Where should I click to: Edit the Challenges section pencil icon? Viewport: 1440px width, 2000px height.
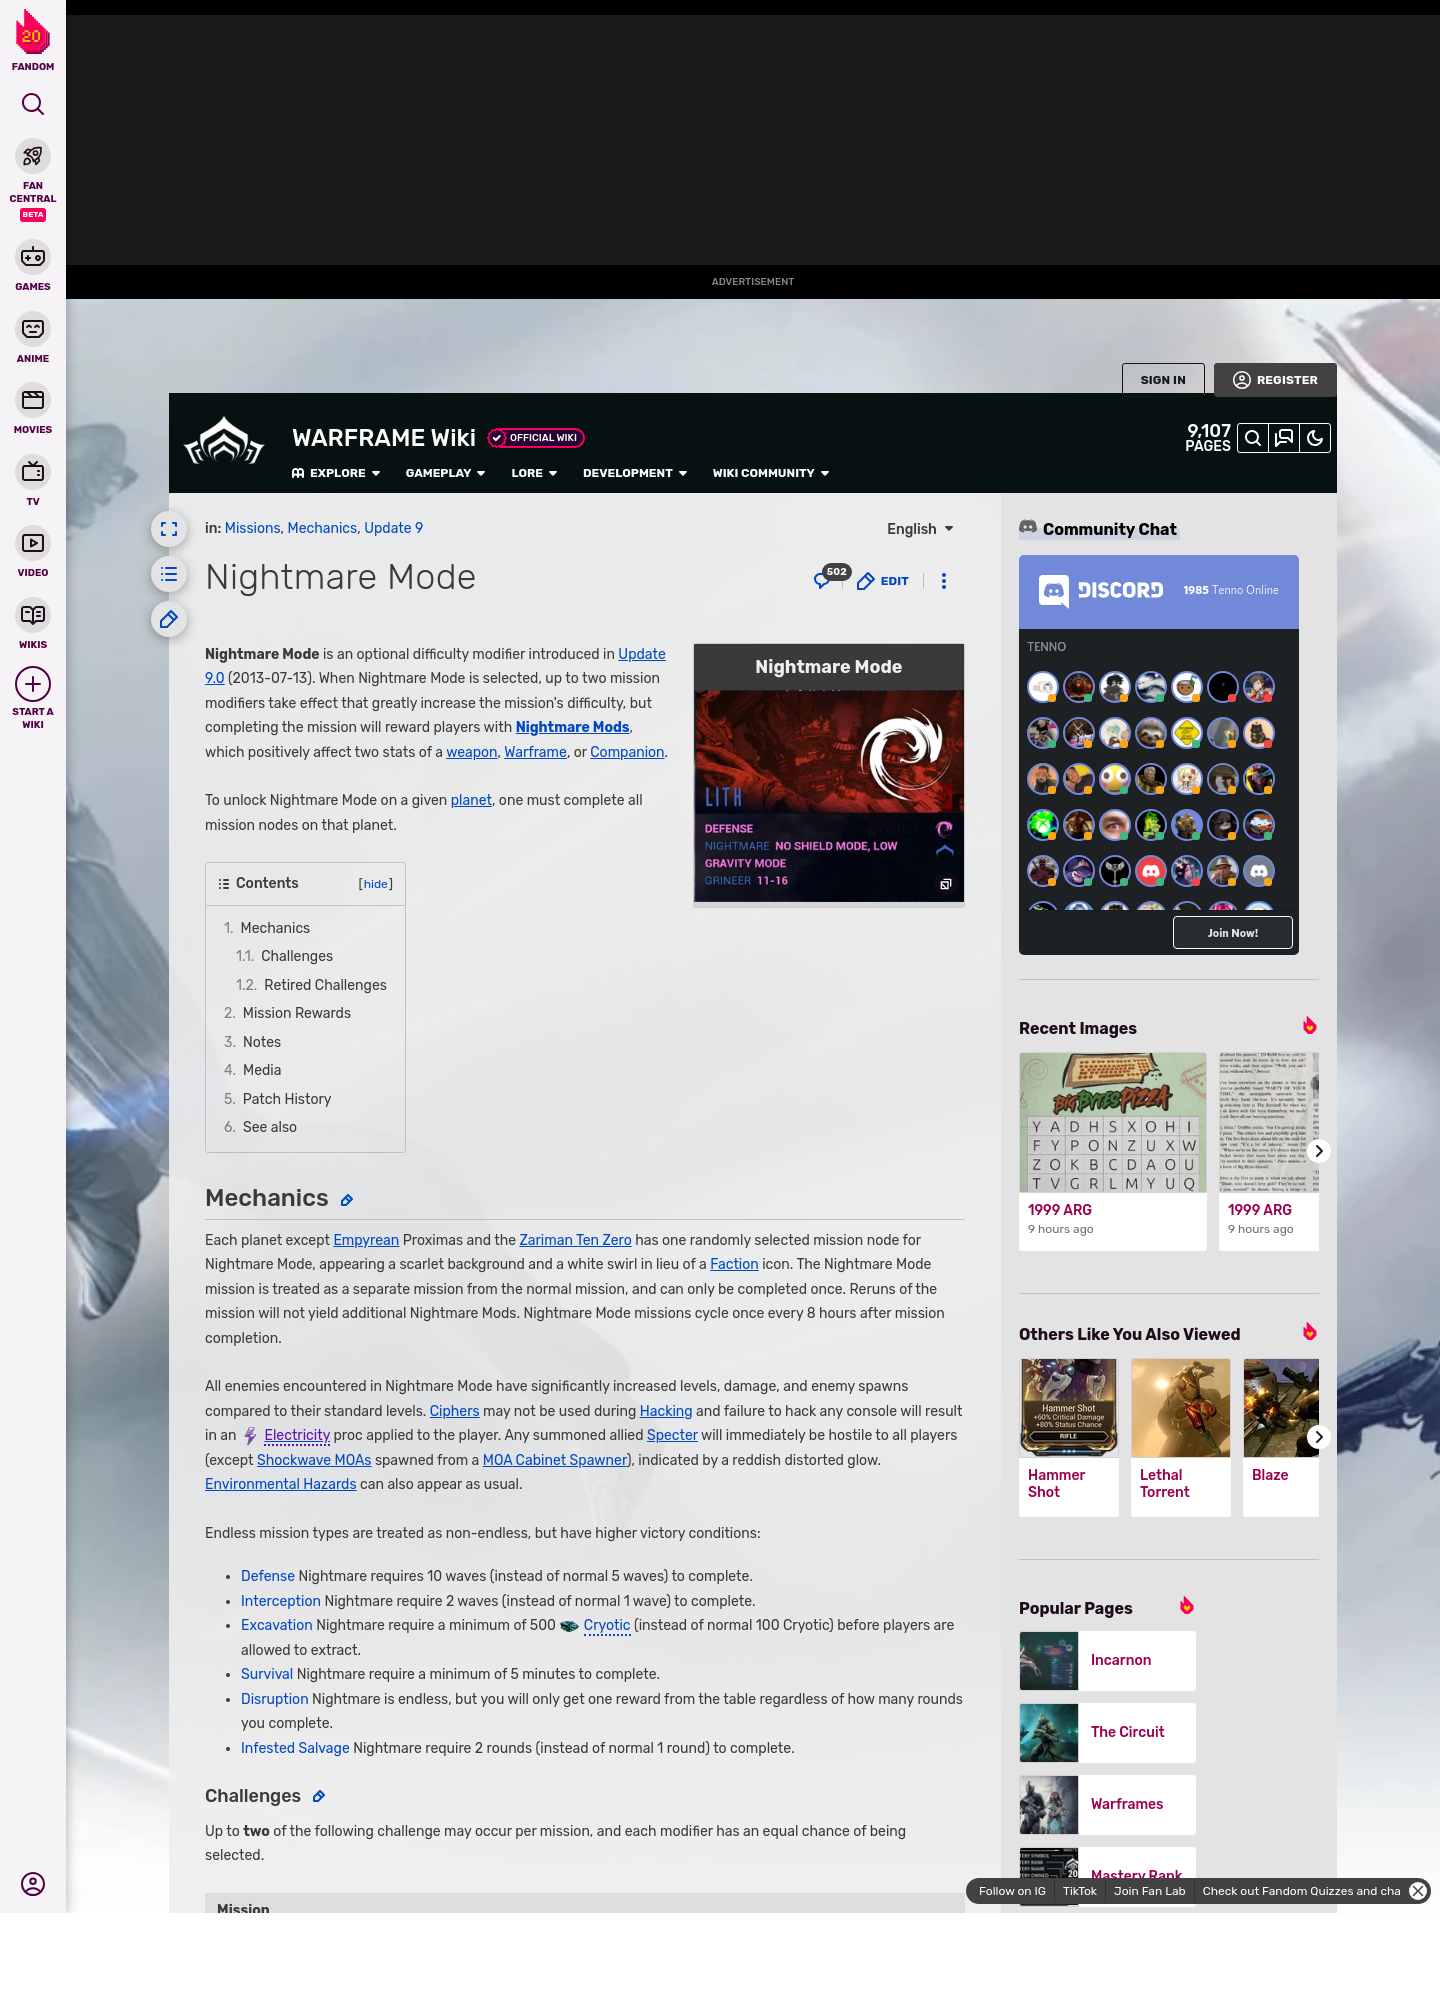[319, 1797]
